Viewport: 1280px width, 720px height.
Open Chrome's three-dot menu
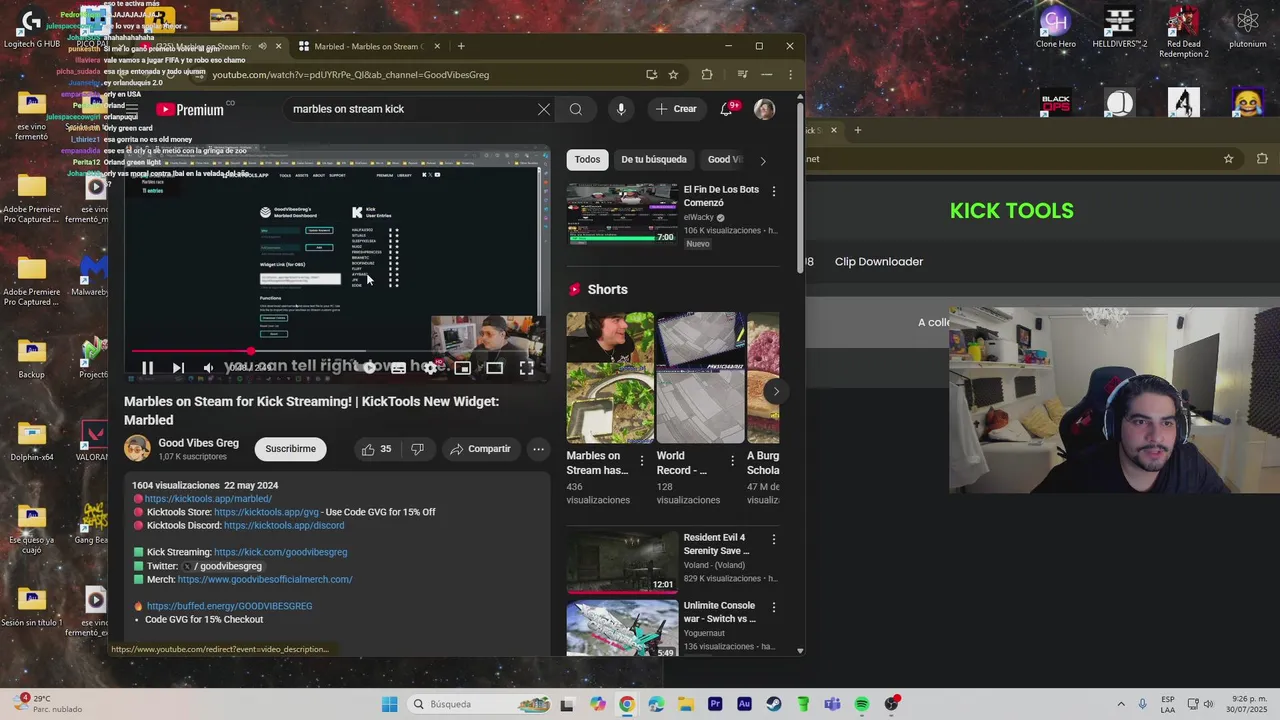(790, 75)
